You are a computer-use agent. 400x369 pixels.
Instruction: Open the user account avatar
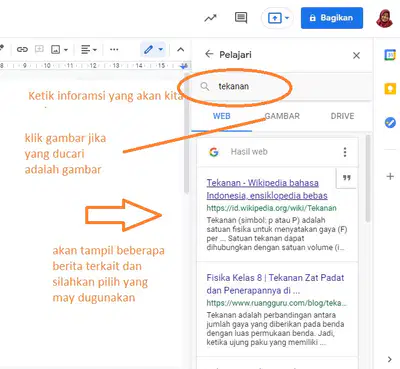pos(384,18)
